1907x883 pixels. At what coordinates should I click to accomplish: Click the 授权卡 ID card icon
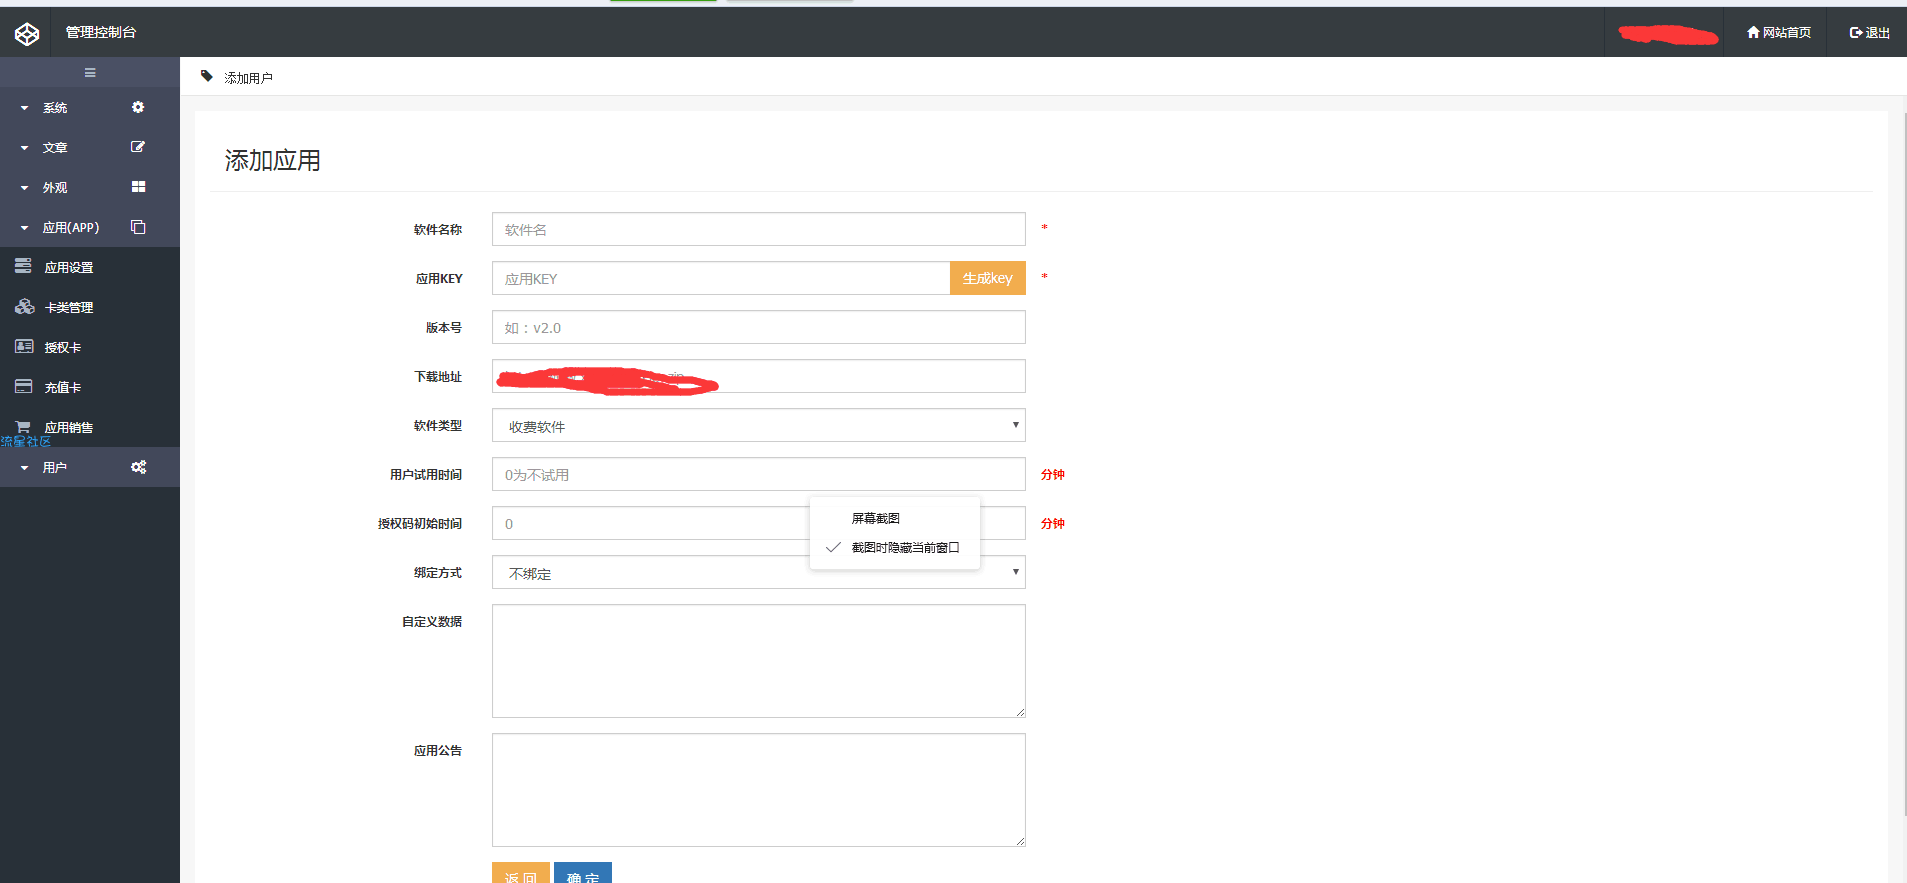pos(24,346)
